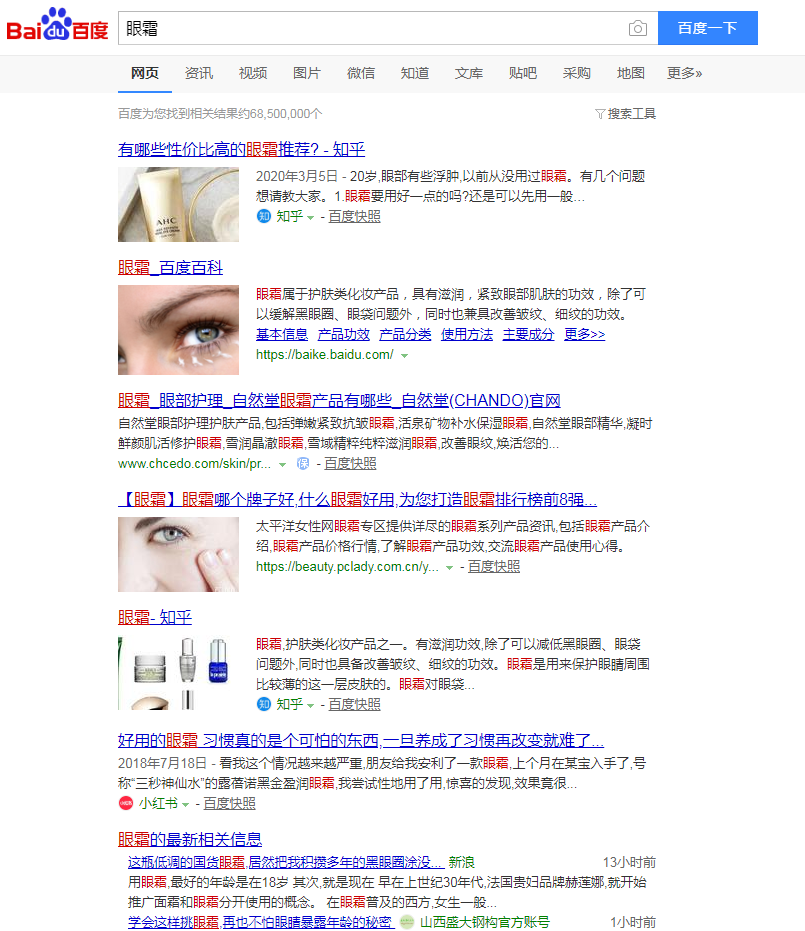Screen dimensions: 805x931
Task: Switch to 地图 tab
Action: (x=631, y=73)
